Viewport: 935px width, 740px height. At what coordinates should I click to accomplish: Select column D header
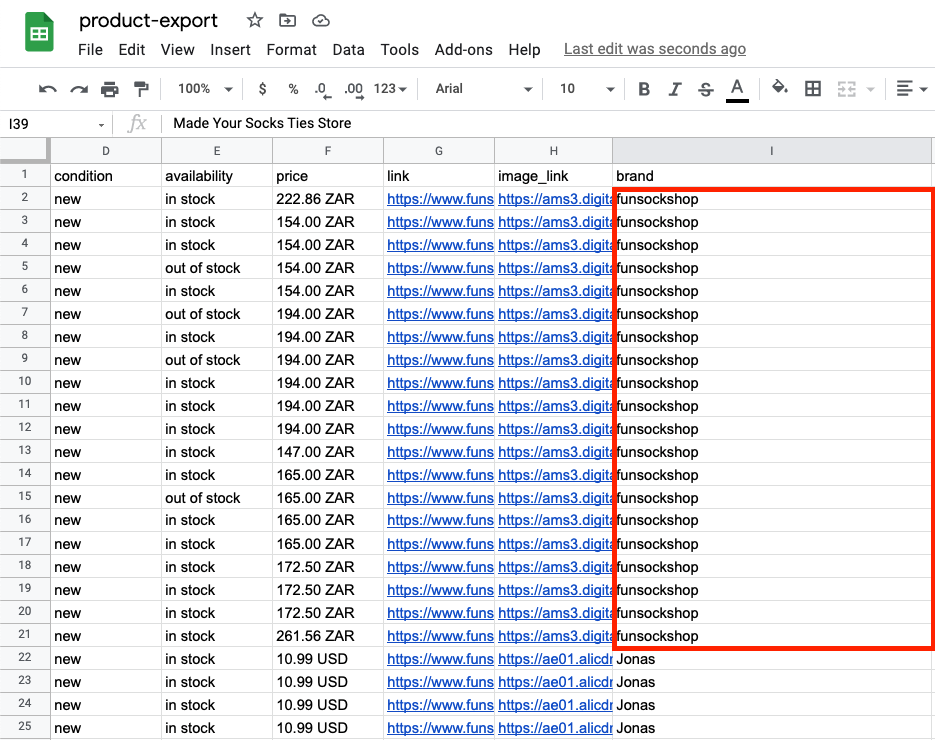[x=106, y=151]
